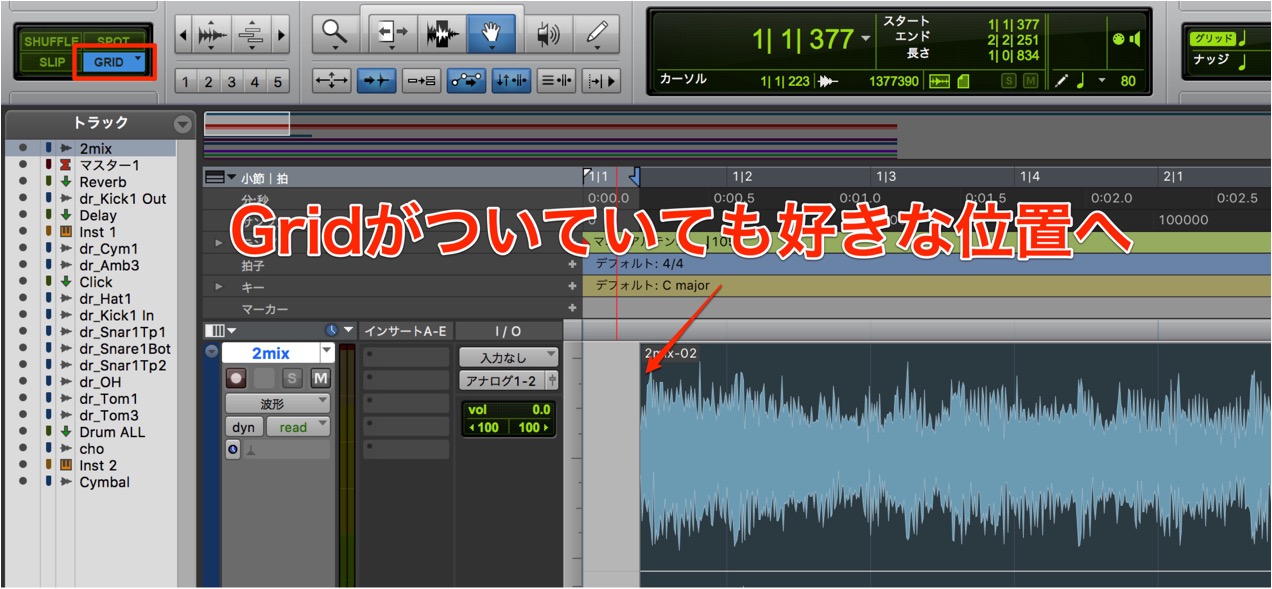Toggle Tab to Transients button
This screenshot has height=589, width=1272.
tap(377, 81)
